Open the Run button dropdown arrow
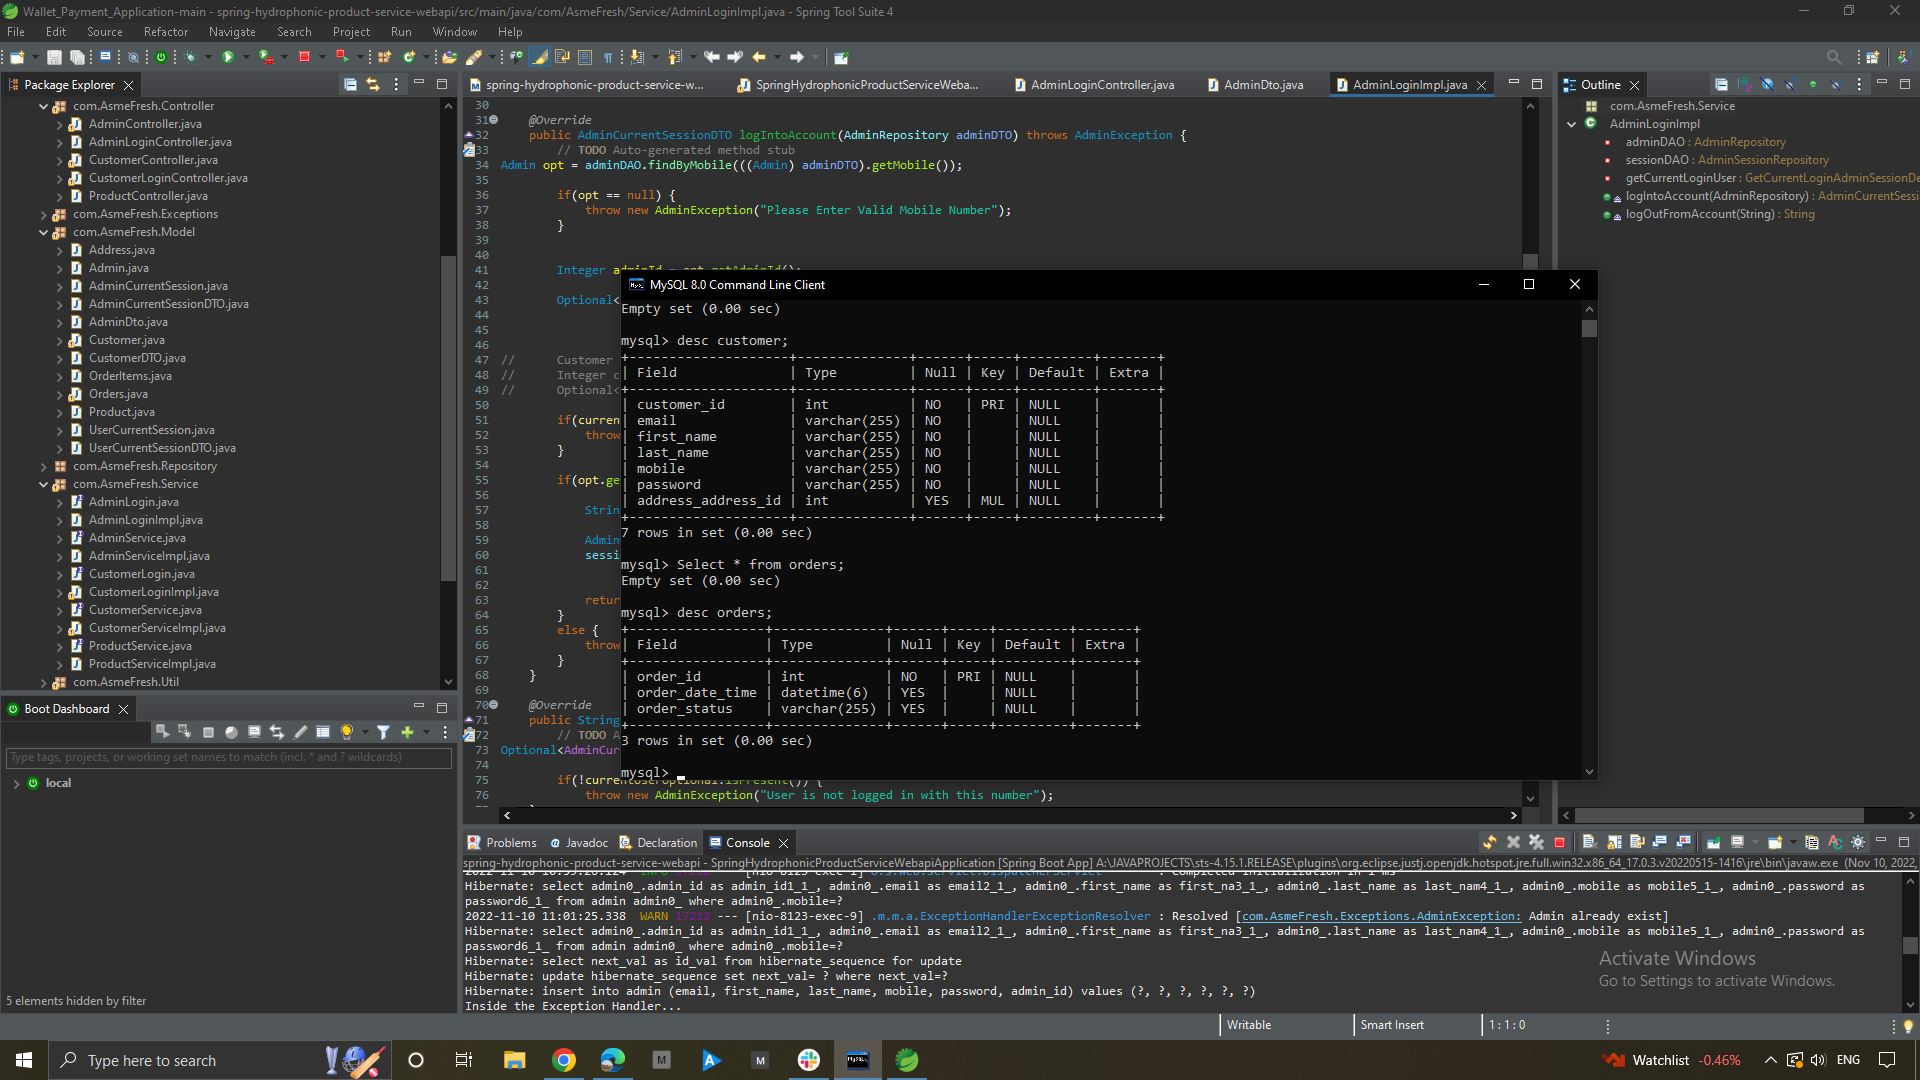 [246, 57]
